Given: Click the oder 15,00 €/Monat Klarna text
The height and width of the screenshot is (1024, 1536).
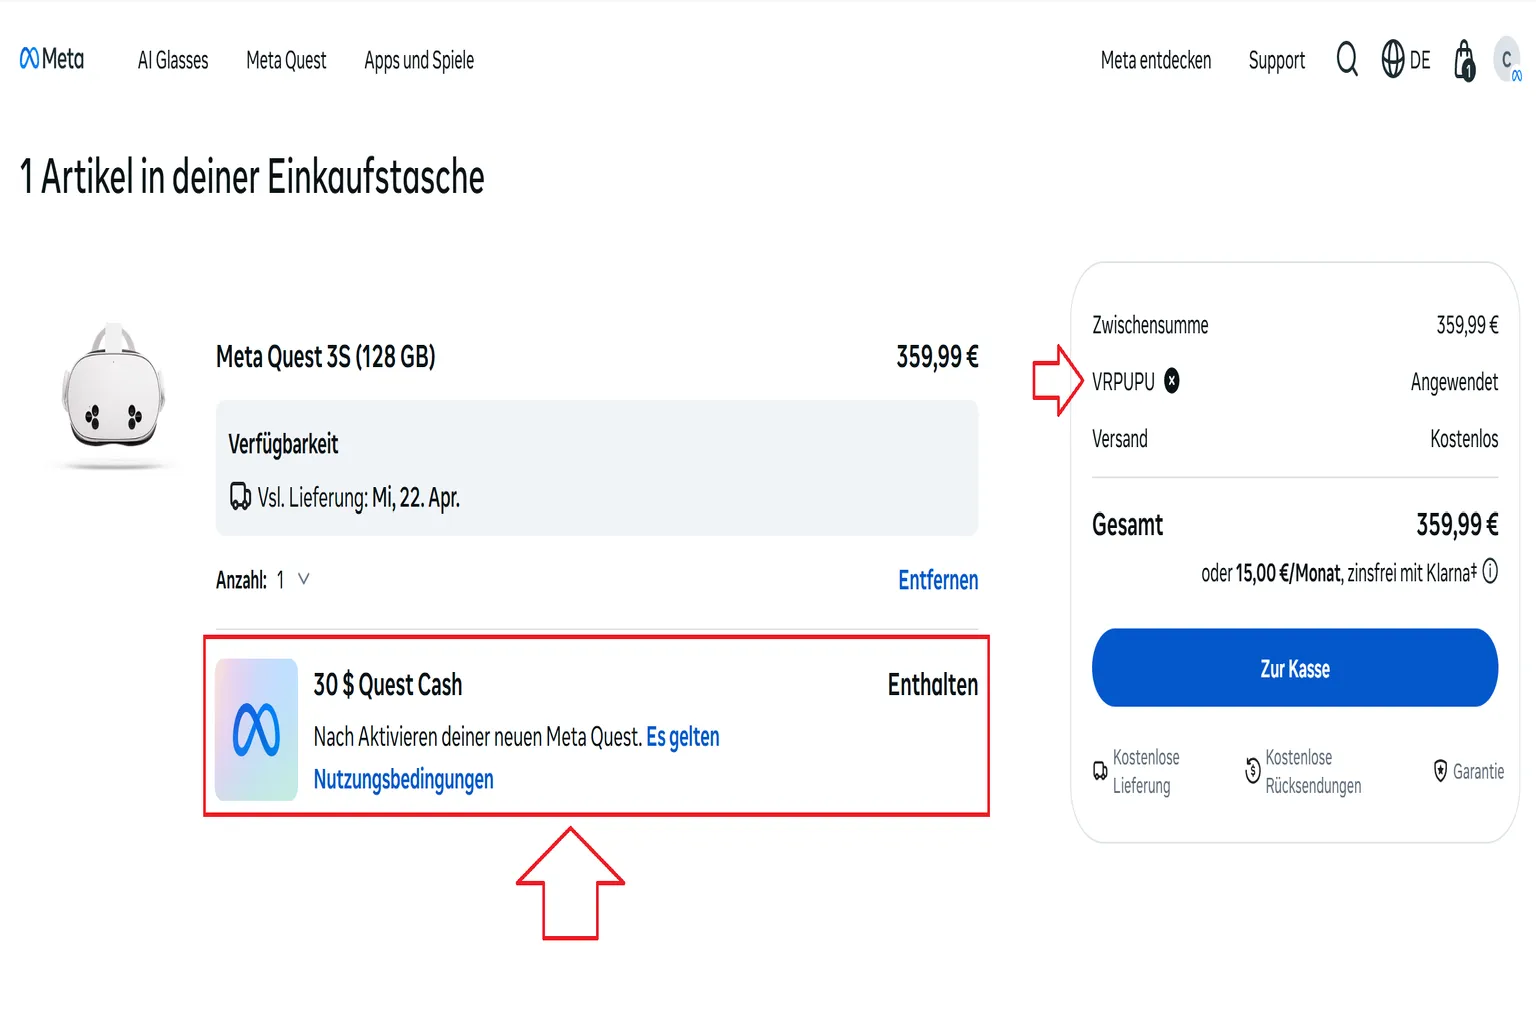Looking at the screenshot, I should coord(1339,572).
